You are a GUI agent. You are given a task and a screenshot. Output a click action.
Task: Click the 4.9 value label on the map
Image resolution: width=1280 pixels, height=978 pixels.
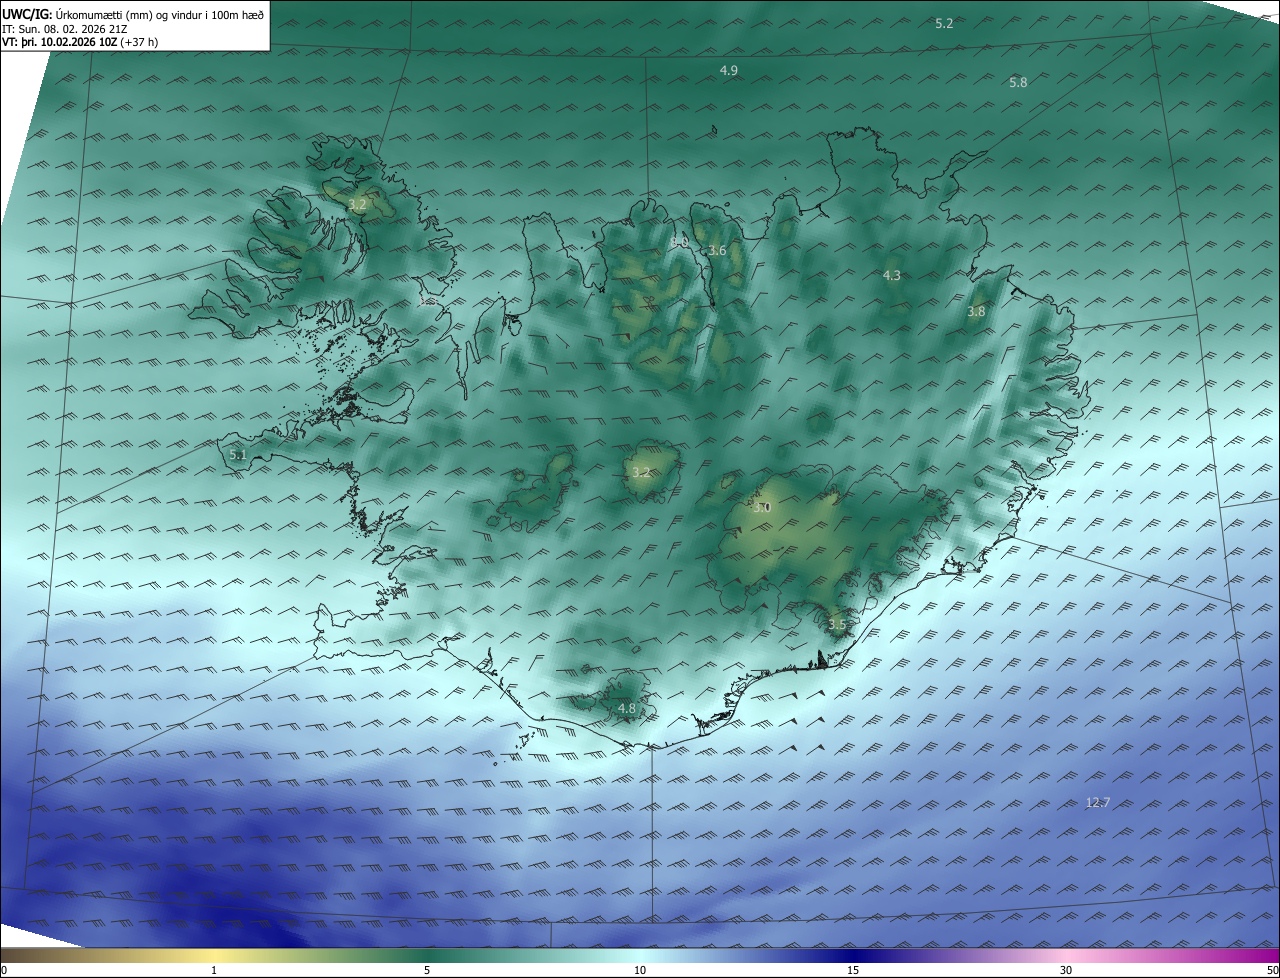(729, 70)
